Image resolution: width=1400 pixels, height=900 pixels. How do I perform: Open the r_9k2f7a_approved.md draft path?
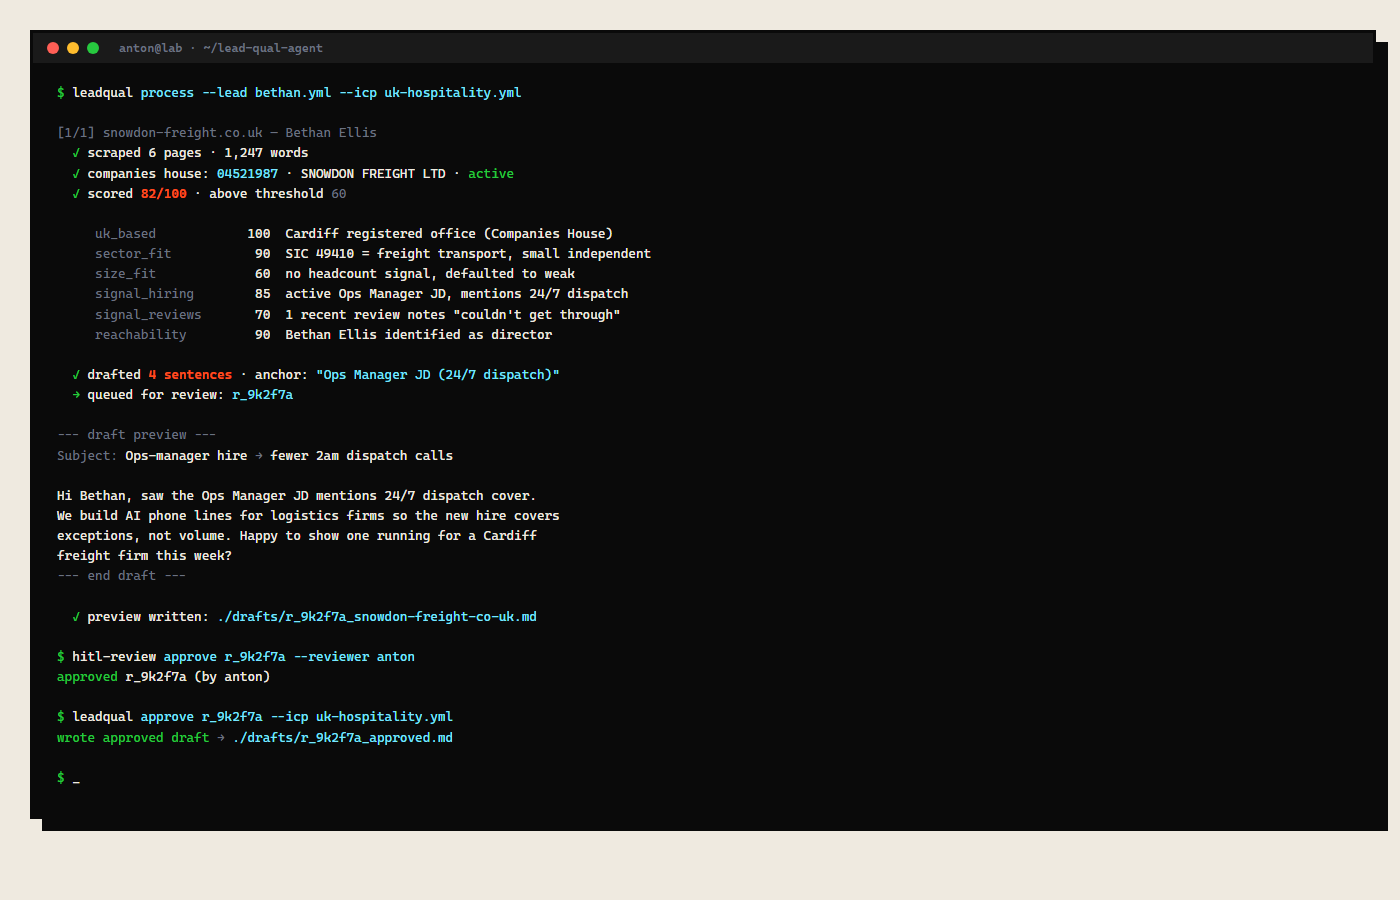click(x=343, y=738)
